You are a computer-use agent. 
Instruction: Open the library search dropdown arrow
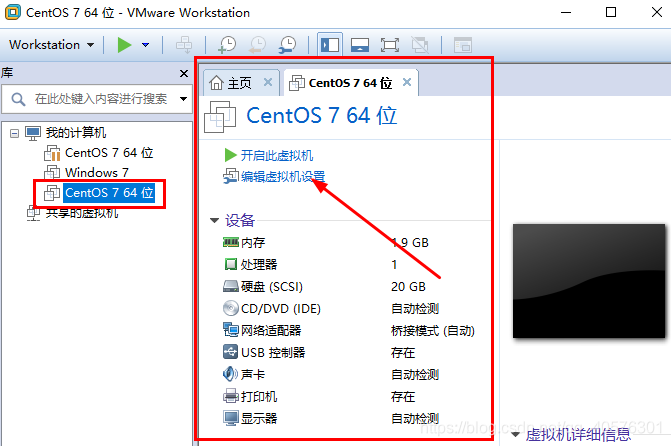pyautogui.click(x=184, y=99)
